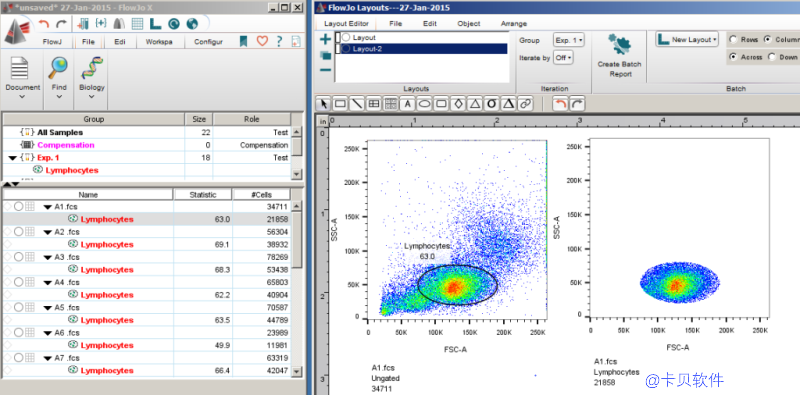Choose the Down radio option
800x395 pixels.
coord(771,57)
